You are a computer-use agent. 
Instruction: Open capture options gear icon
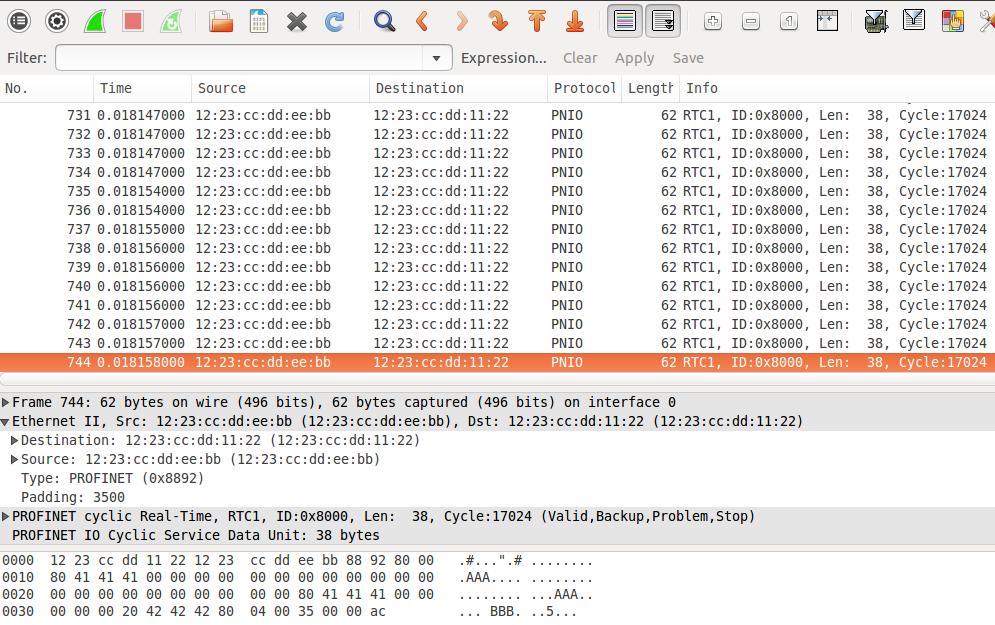pos(56,21)
